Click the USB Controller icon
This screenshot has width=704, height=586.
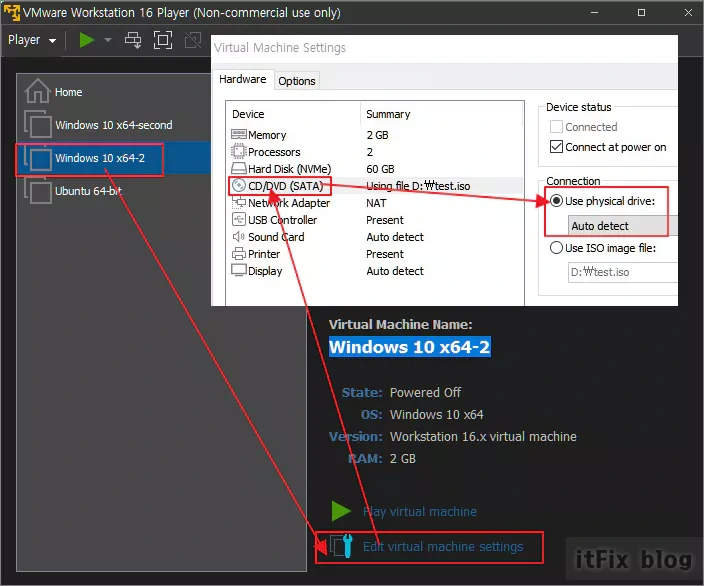[x=238, y=219]
